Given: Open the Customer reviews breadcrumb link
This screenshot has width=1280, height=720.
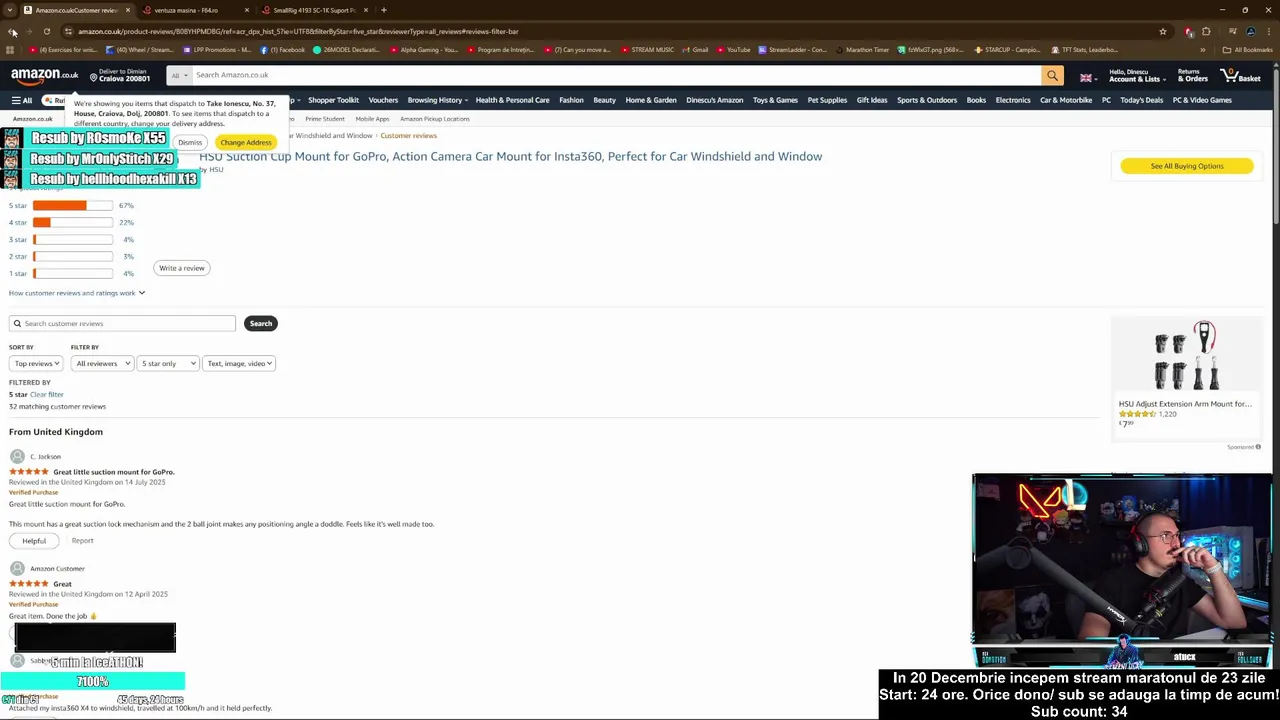Looking at the screenshot, I should click(x=408, y=136).
